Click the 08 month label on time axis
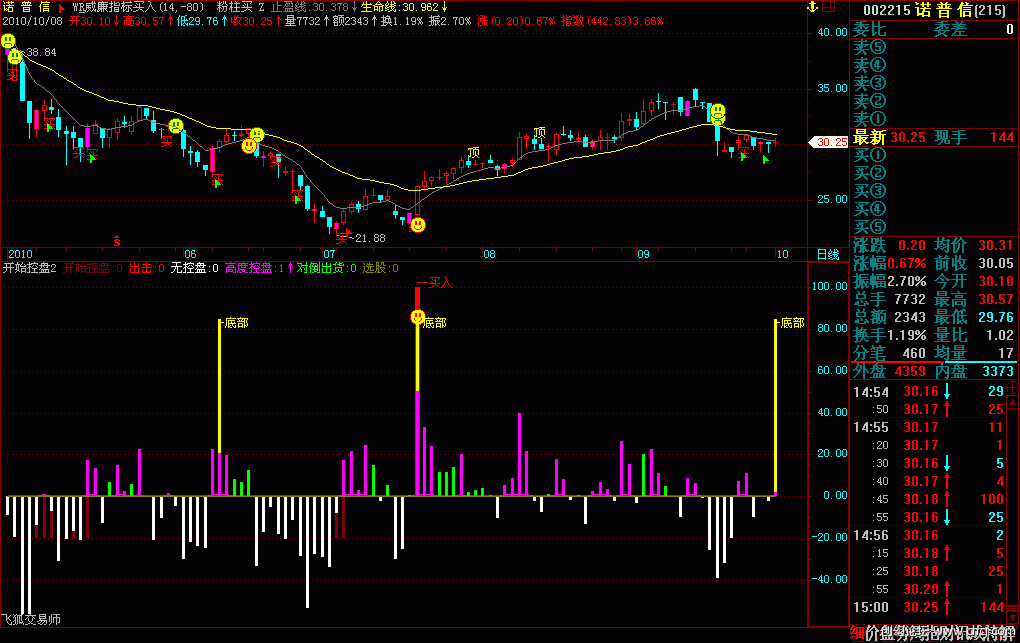The height and width of the screenshot is (643, 1020). tap(489, 254)
